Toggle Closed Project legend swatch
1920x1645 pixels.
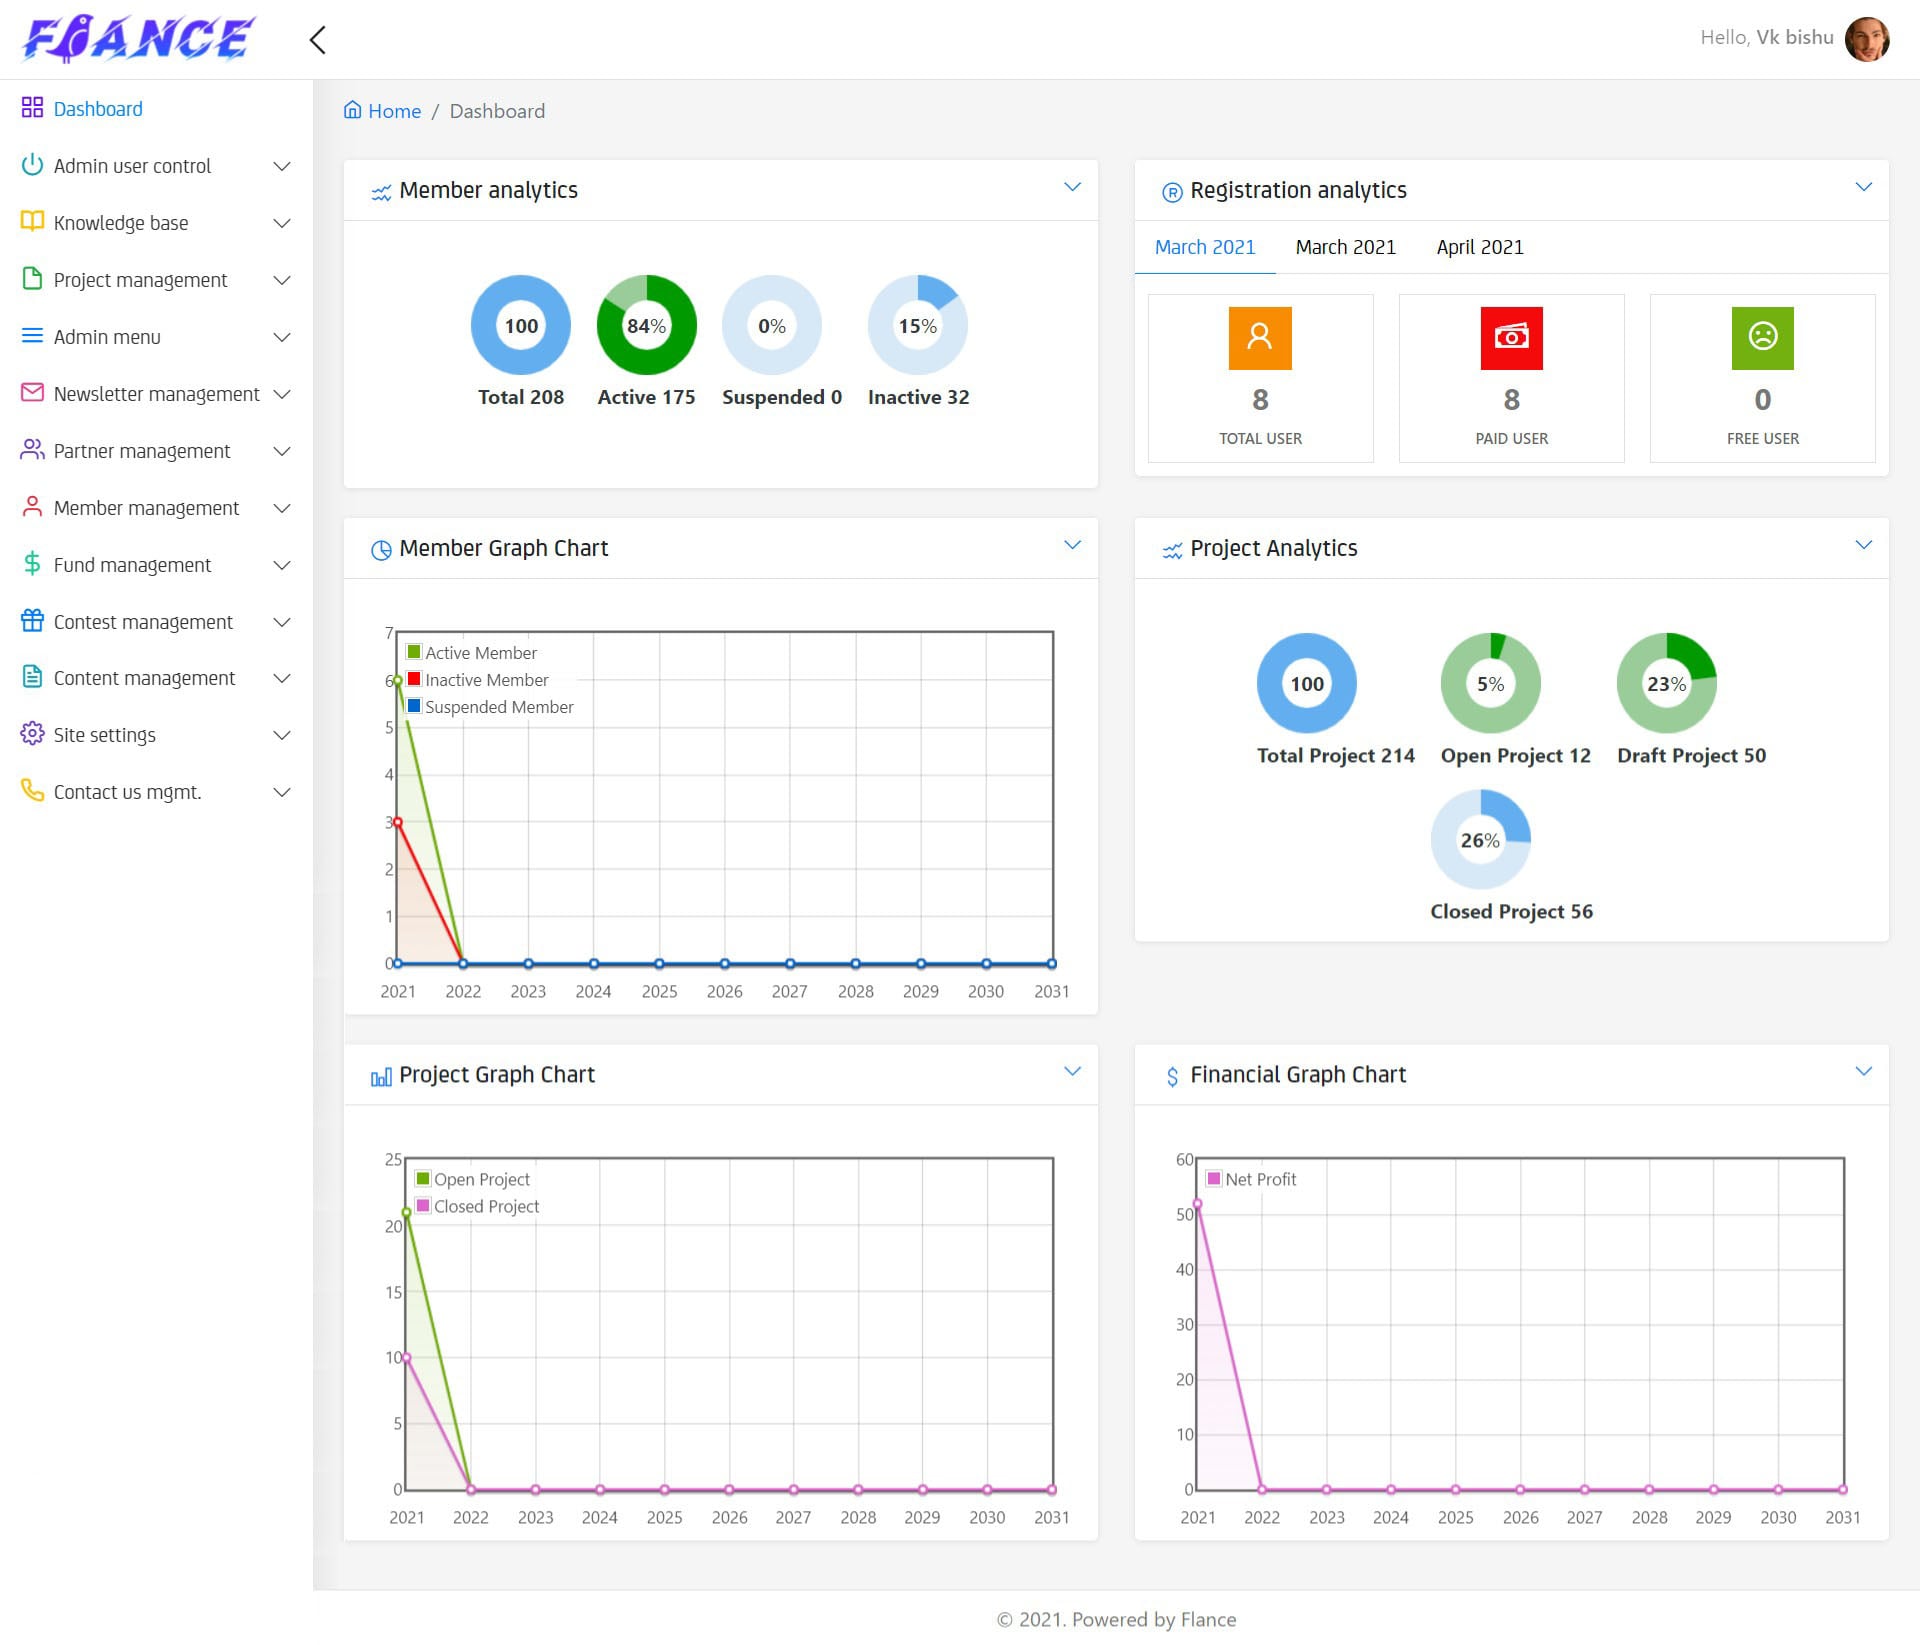coord(423,1206)
